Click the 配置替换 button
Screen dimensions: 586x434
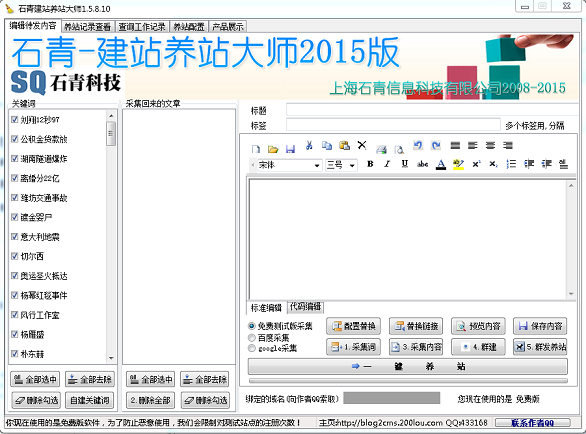tap(354, 326)
